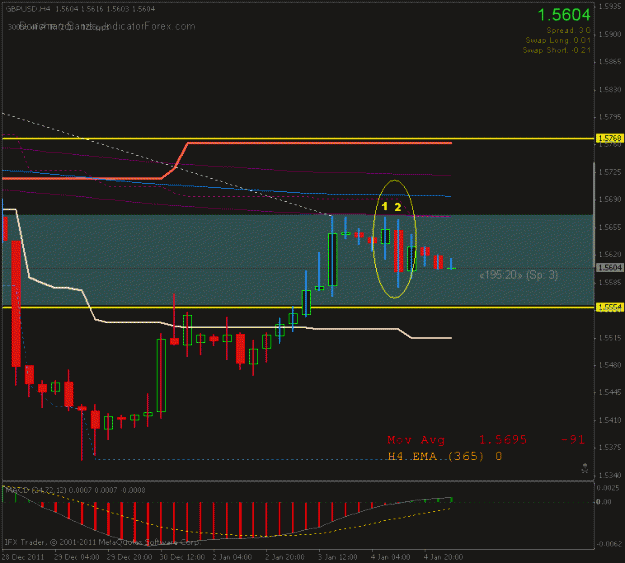Click the 1.5655 price scale value
Viewport: 625px width, 563px height.
(x=610, y=227)
